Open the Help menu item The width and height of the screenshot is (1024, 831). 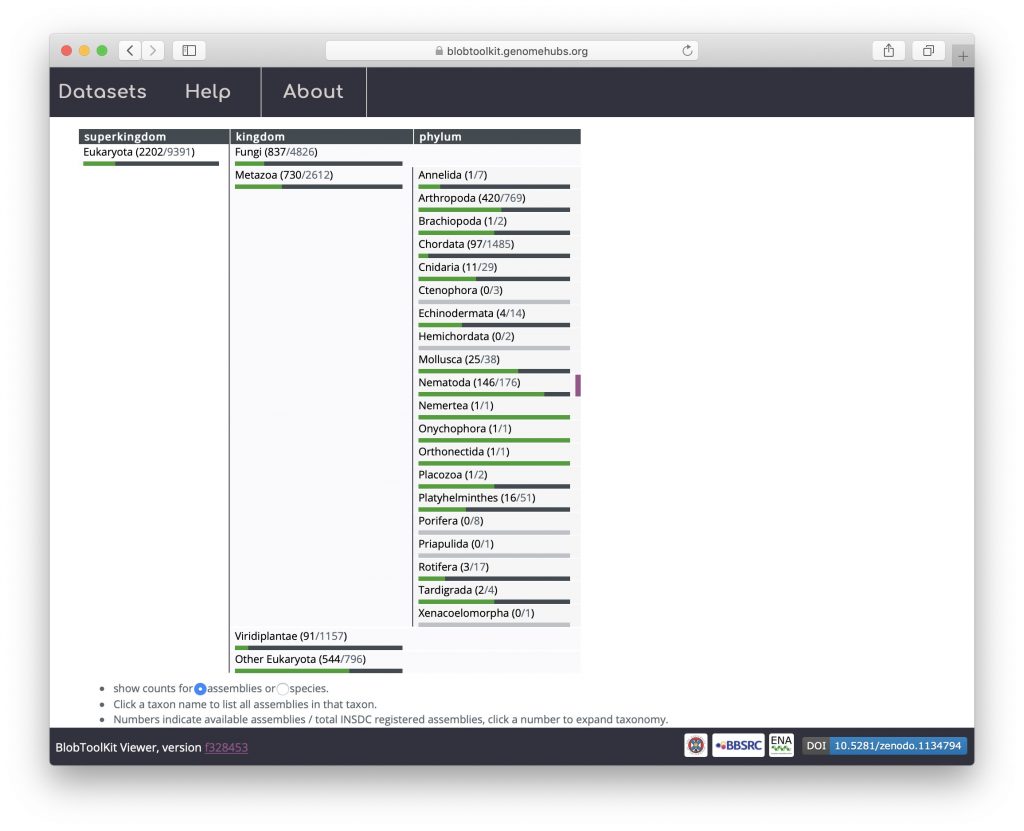click(208, 92)
